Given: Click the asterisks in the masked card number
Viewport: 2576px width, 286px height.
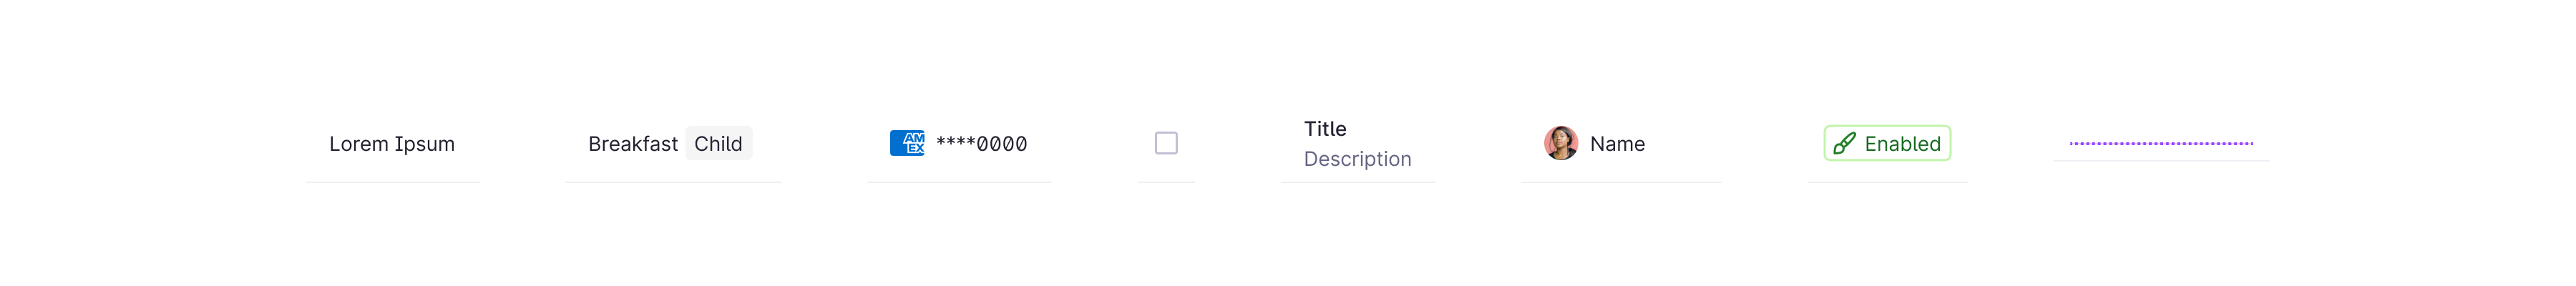Looking at the screenshot, I should pos(955,144).
